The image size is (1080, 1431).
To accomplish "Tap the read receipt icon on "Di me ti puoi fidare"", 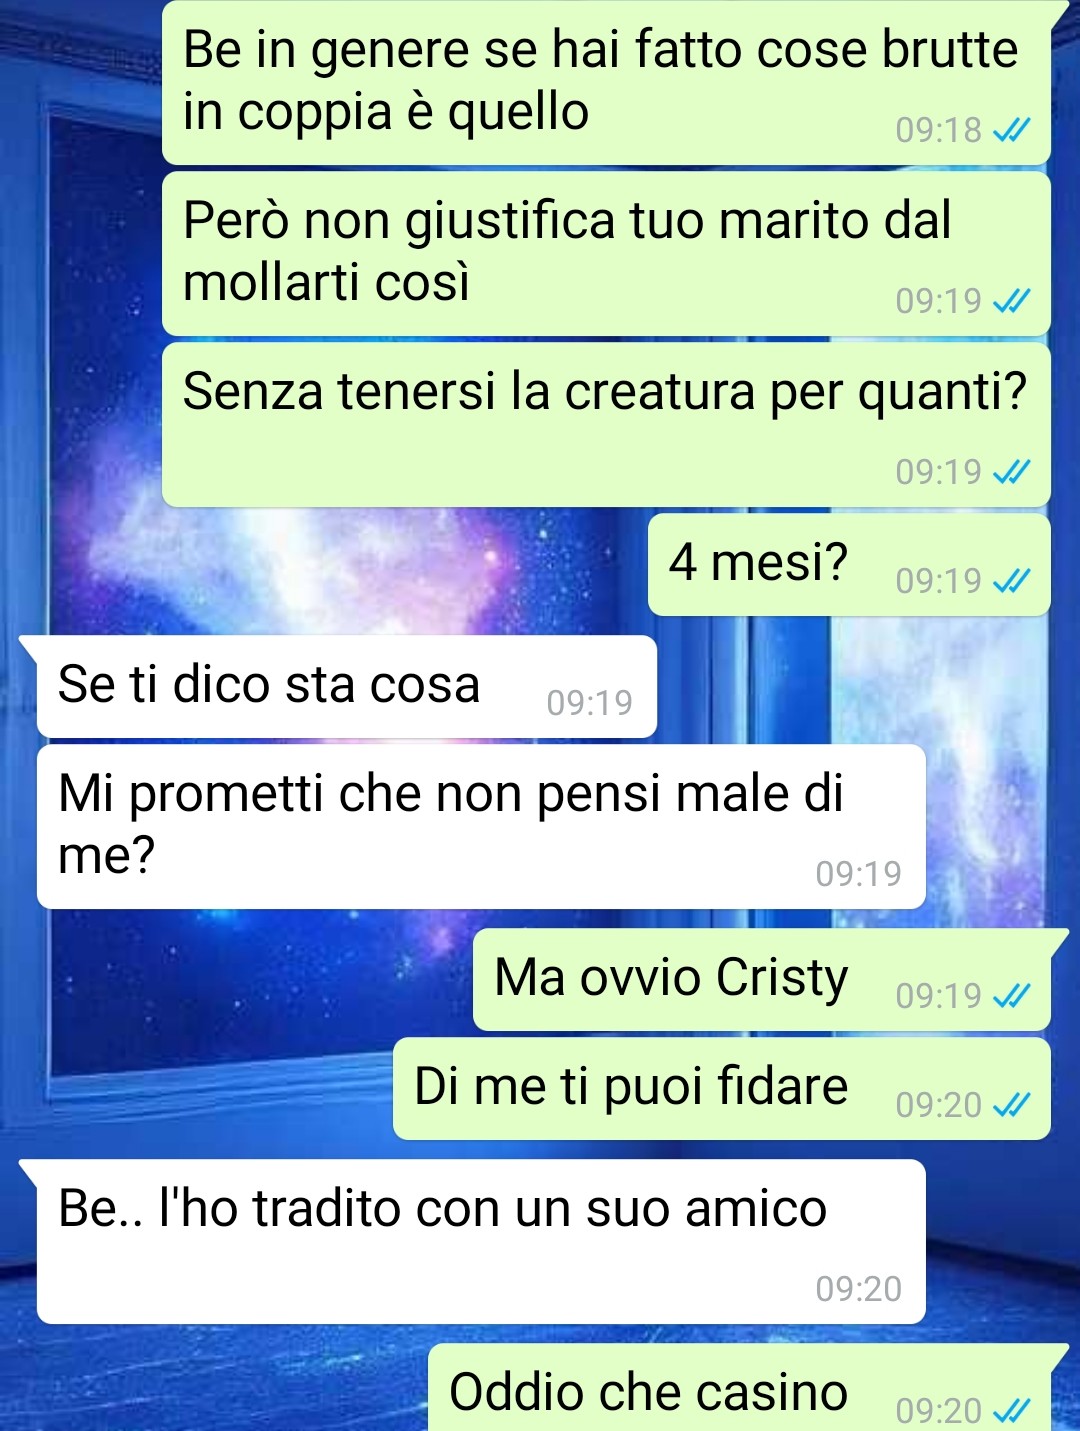I will pos(1011,1105).
